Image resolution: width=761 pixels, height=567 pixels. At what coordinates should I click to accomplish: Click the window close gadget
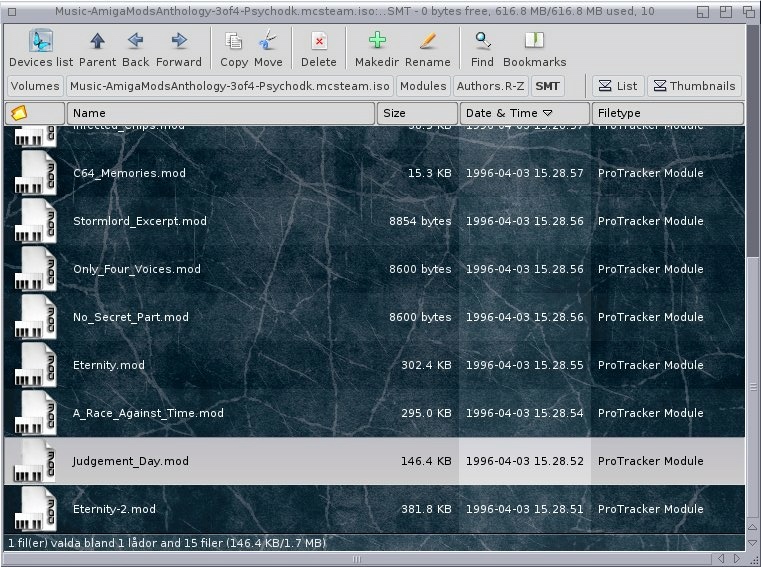click(x=12, y=12)
